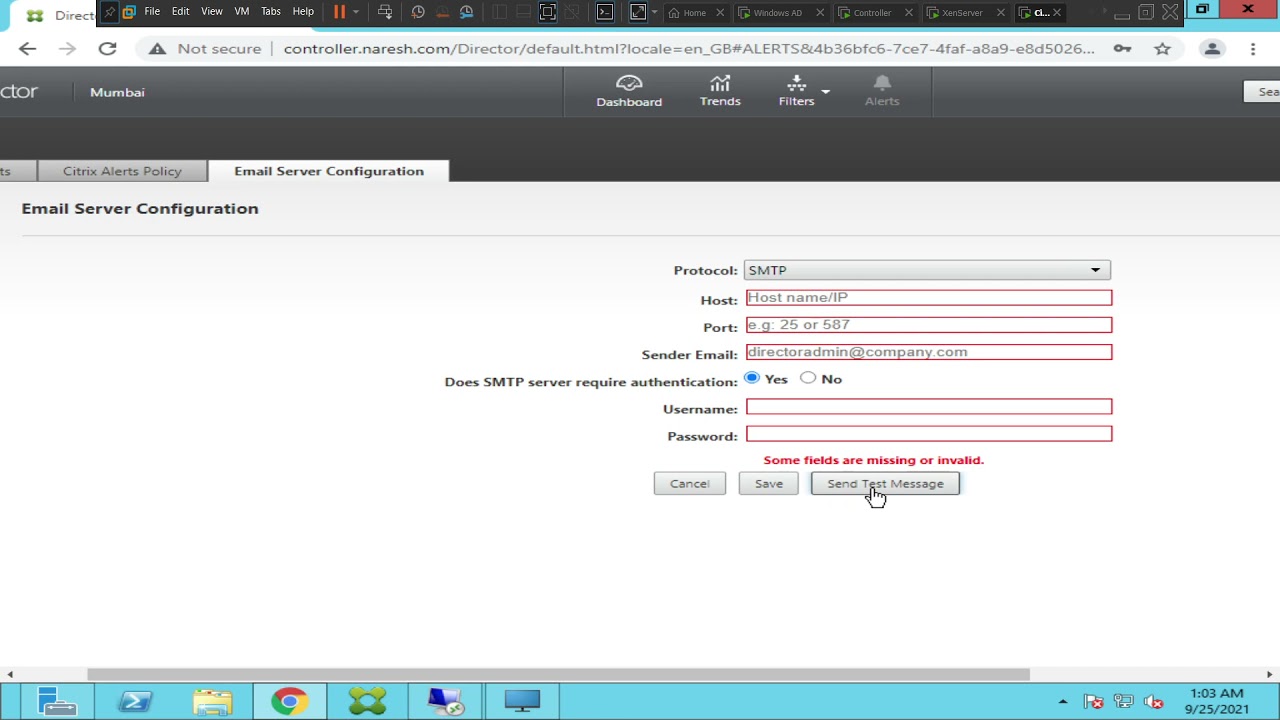Click the Sender Email field
The image size is (1280, 720).
coord(928,352)
